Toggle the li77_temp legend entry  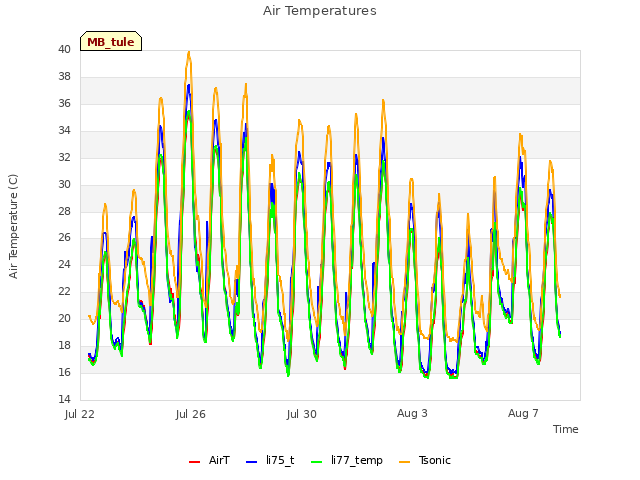coord(347,460)
